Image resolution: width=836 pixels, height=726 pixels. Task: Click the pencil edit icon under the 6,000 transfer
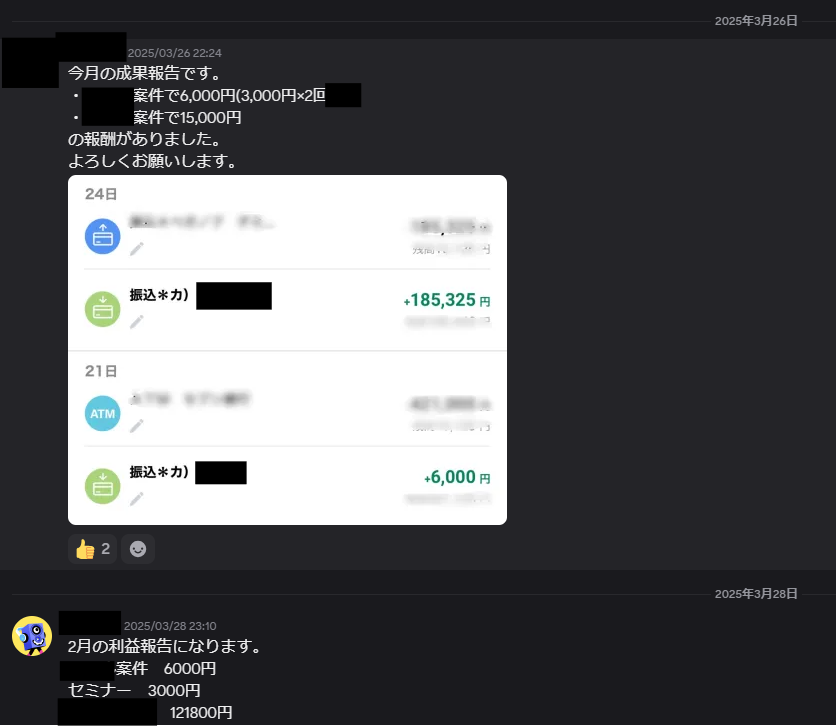coord(136,498)
